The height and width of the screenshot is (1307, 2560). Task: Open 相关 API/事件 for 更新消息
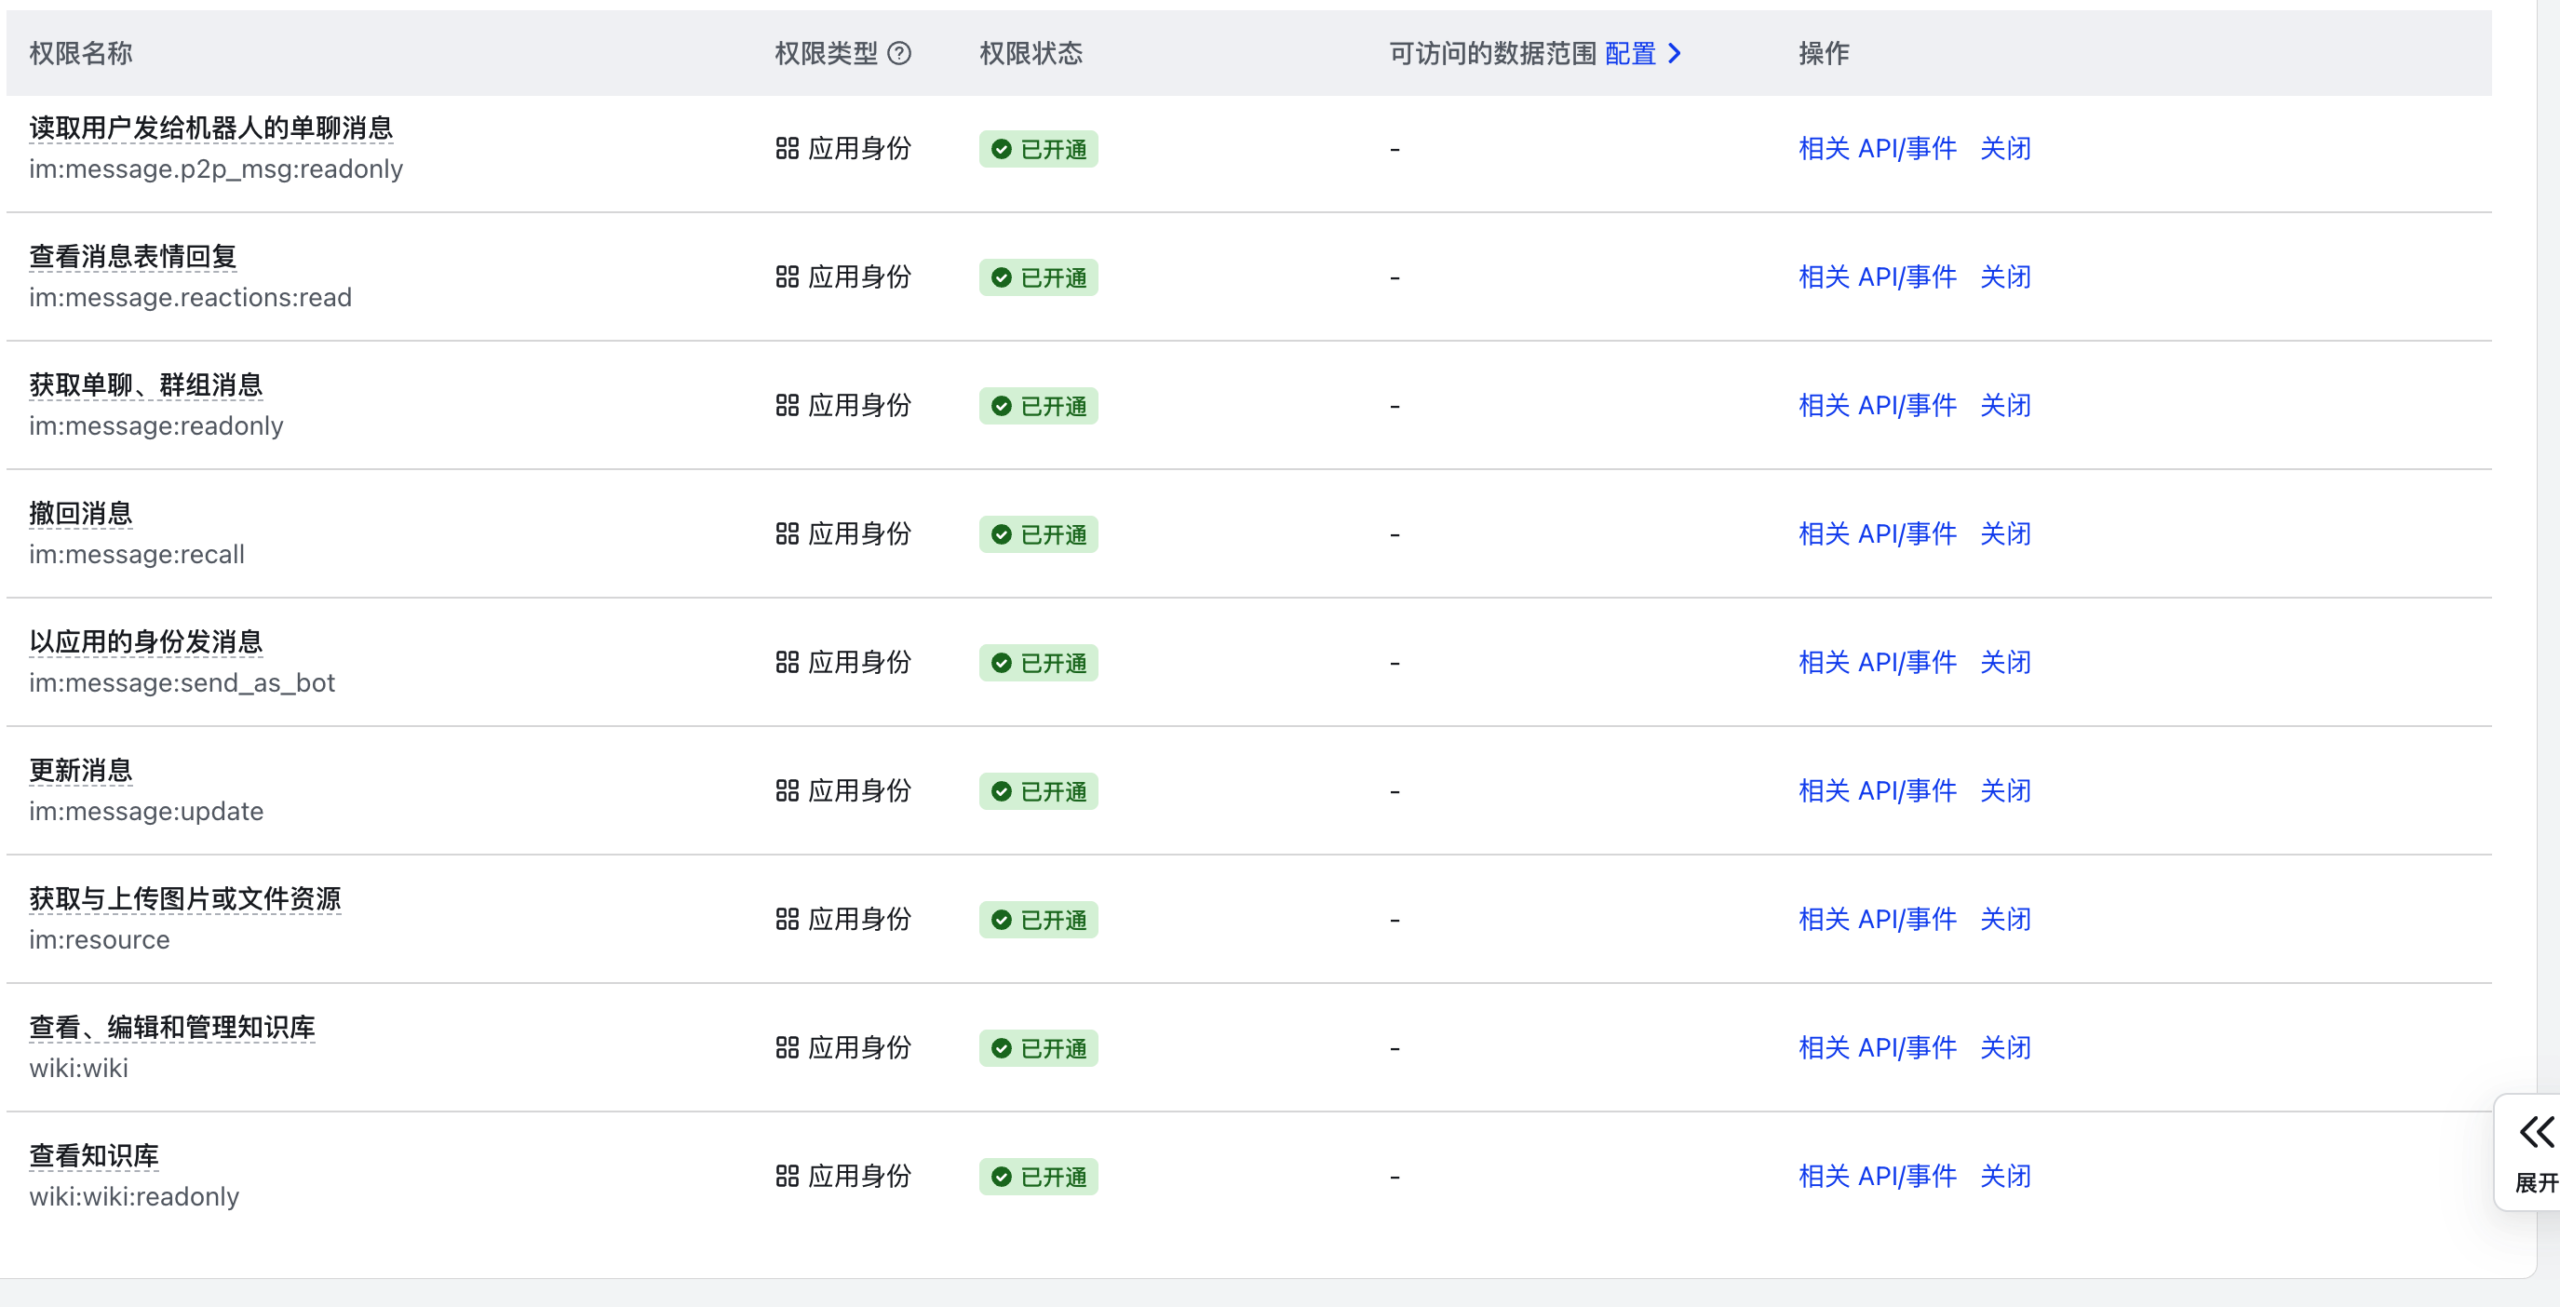[x=1876, y=791]
